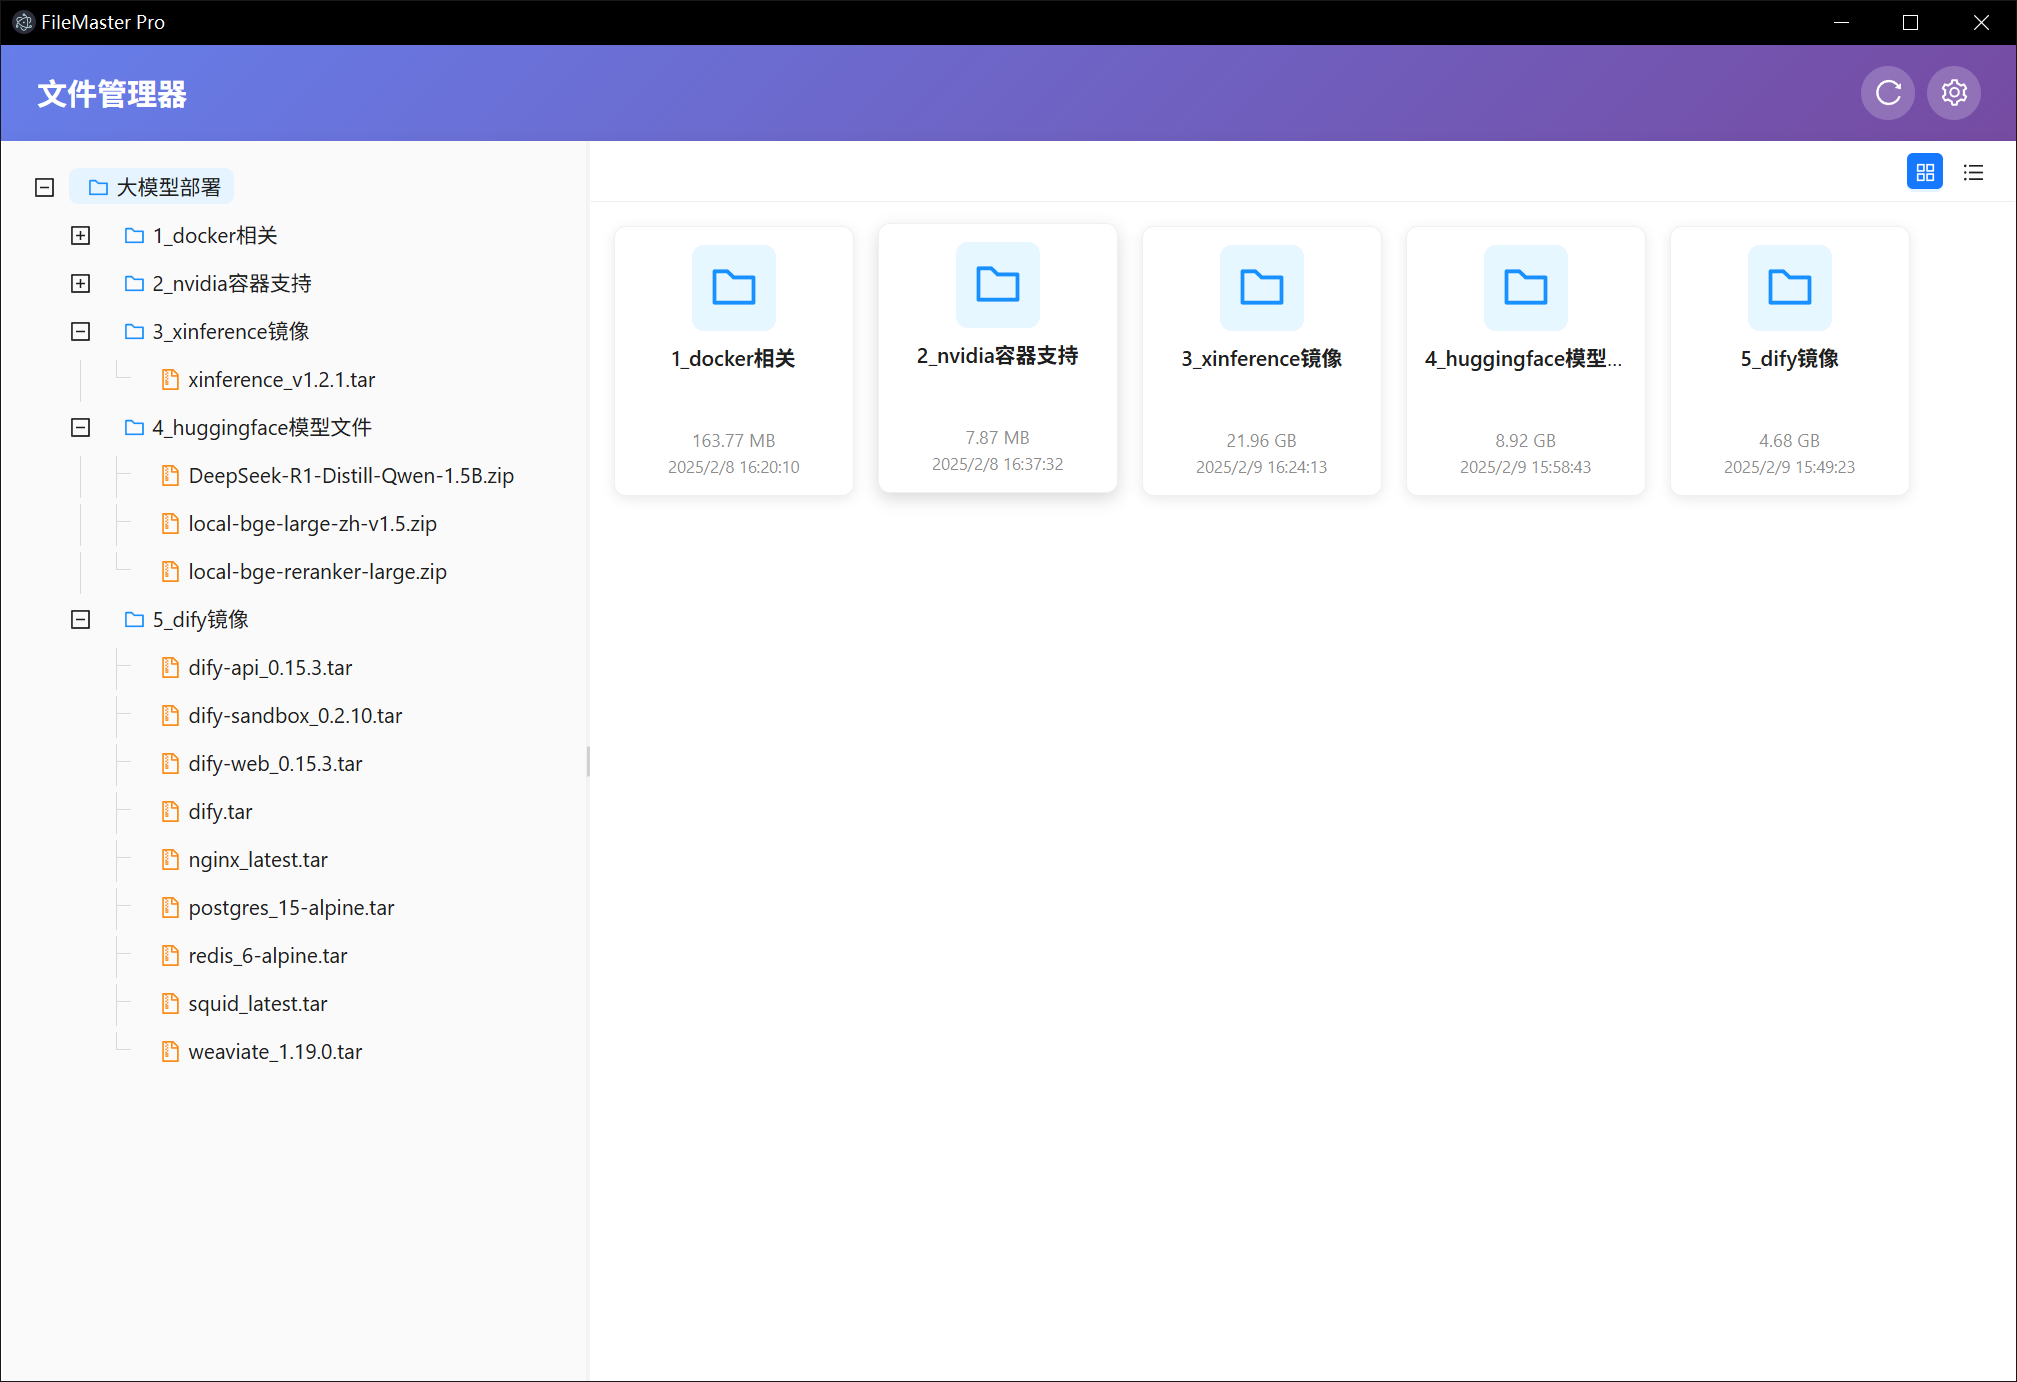
Task: Expand the 1_docker相关 tree node
Action: [81, 235]
